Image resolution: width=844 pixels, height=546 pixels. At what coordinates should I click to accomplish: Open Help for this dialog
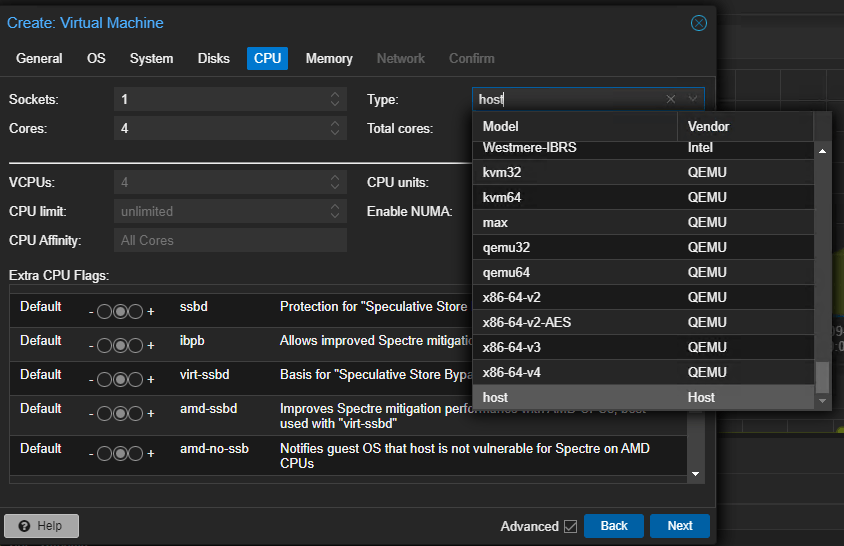point(41,526)
